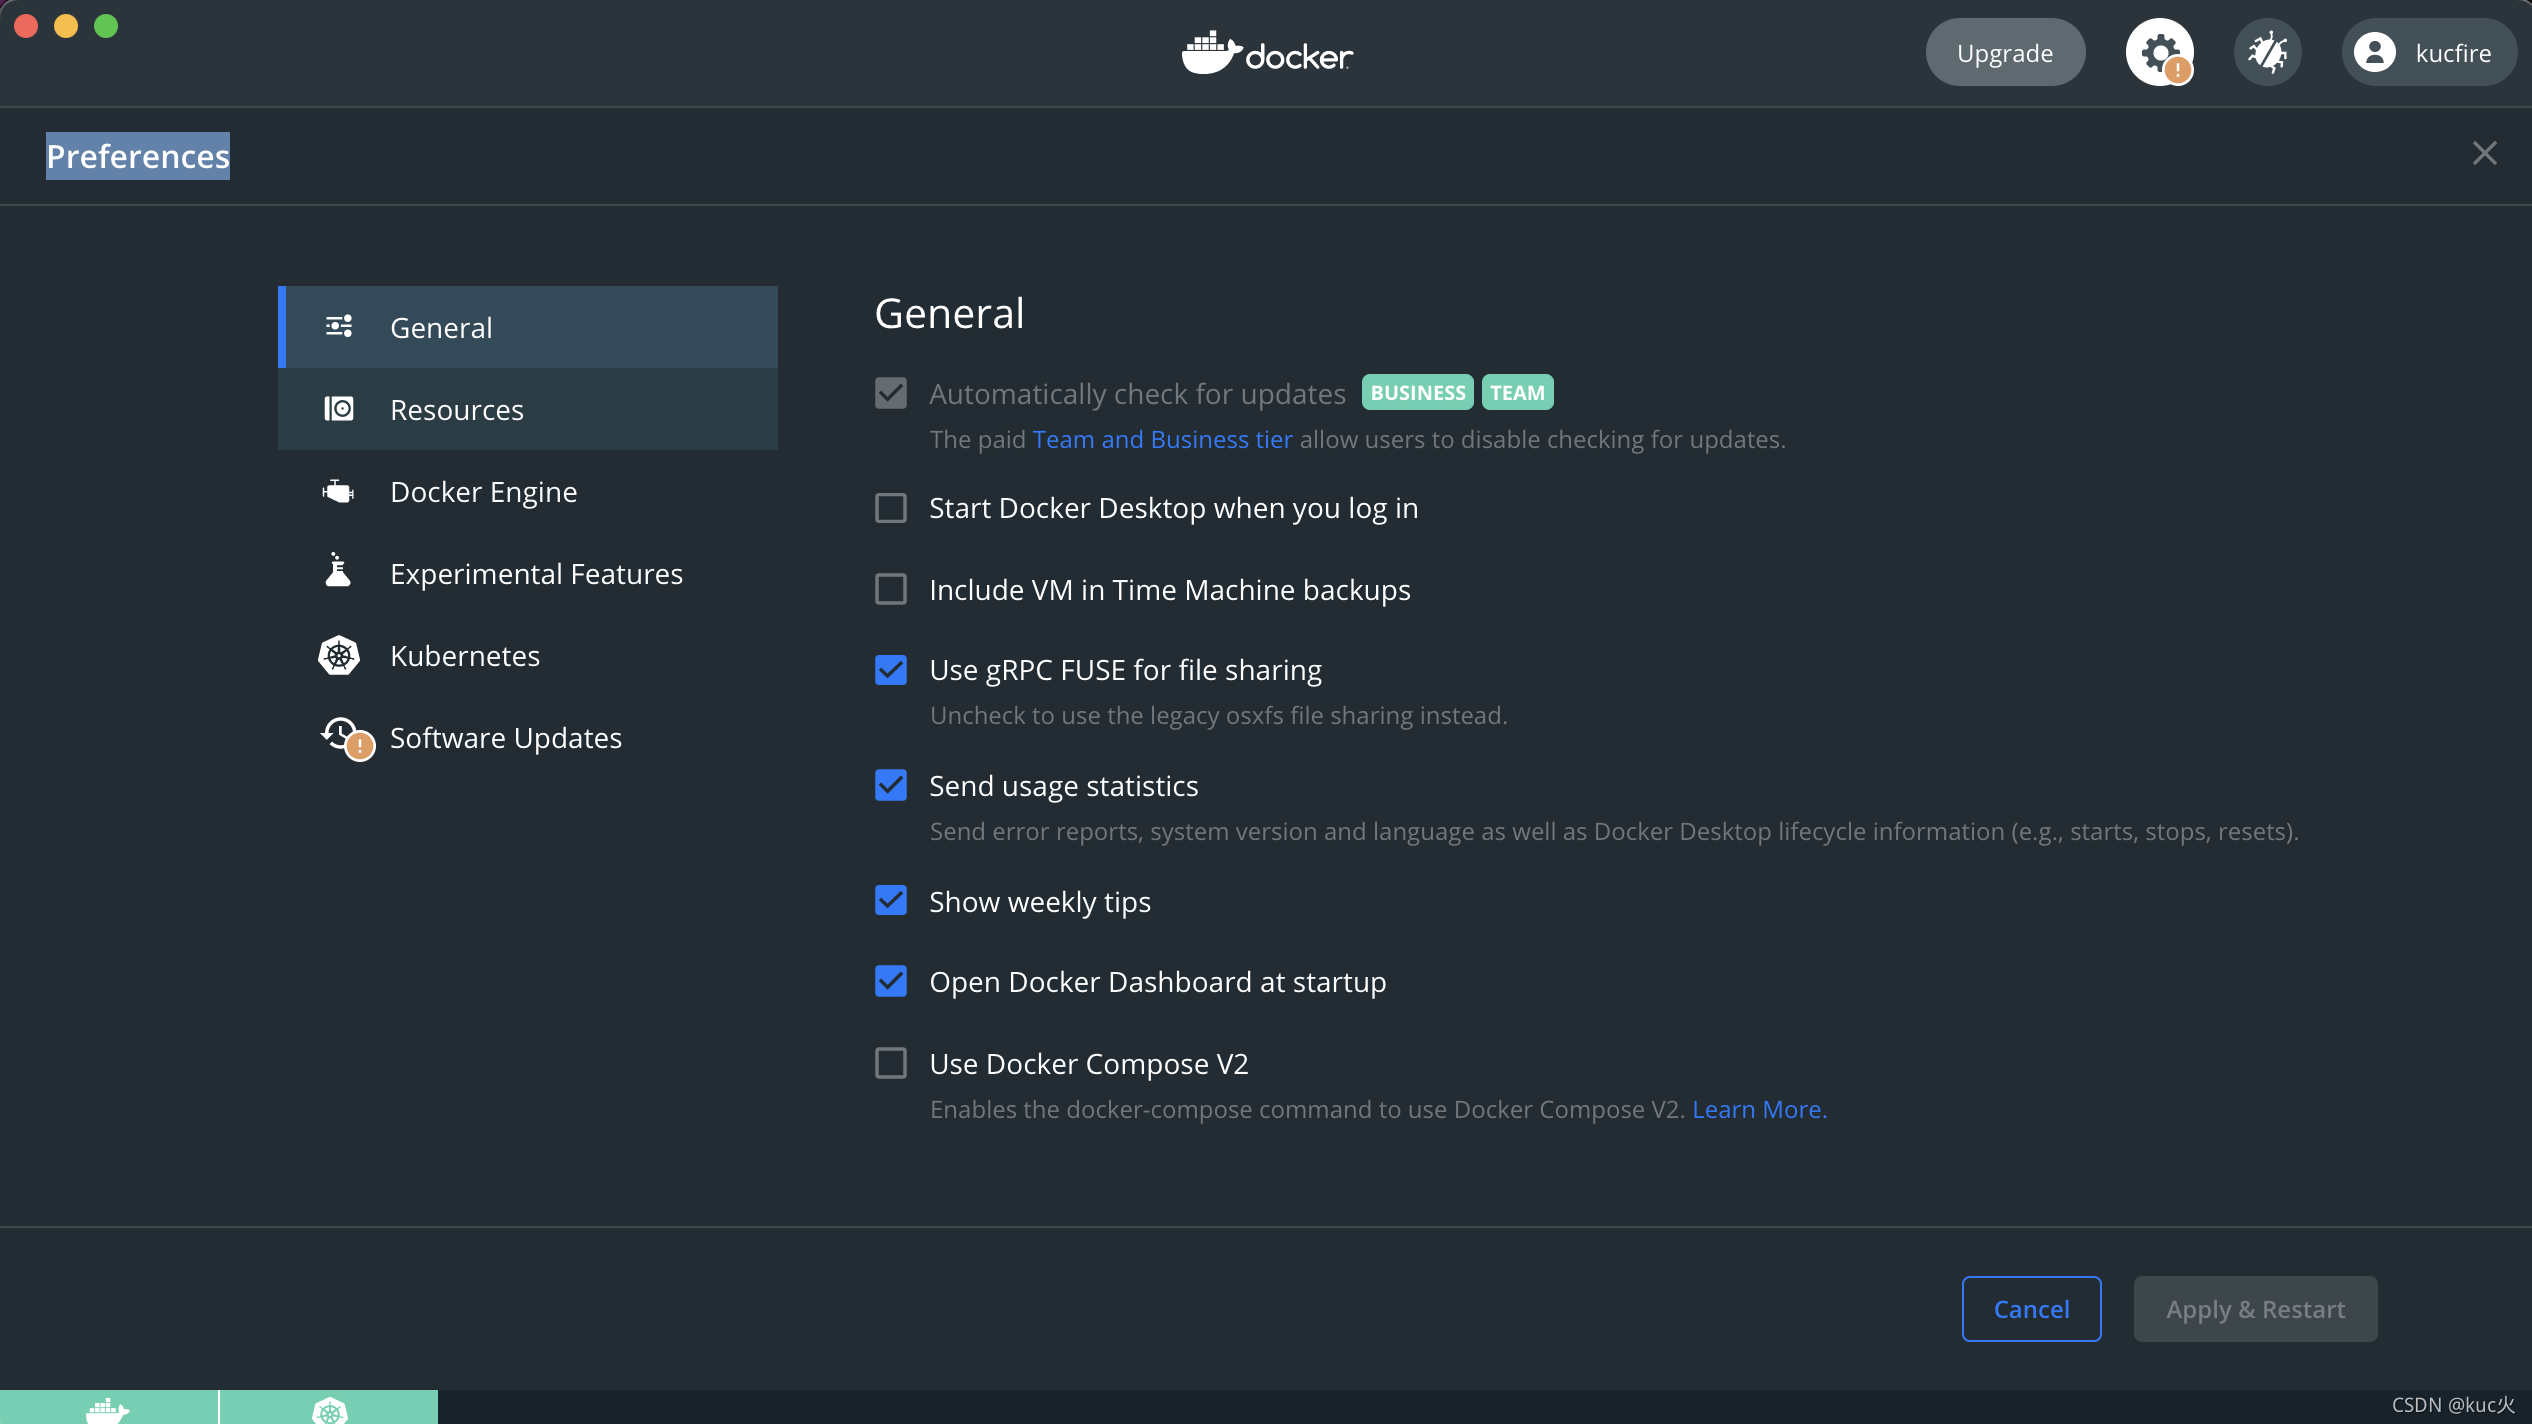Go to Kubernetes settings tab

[528, 655]
